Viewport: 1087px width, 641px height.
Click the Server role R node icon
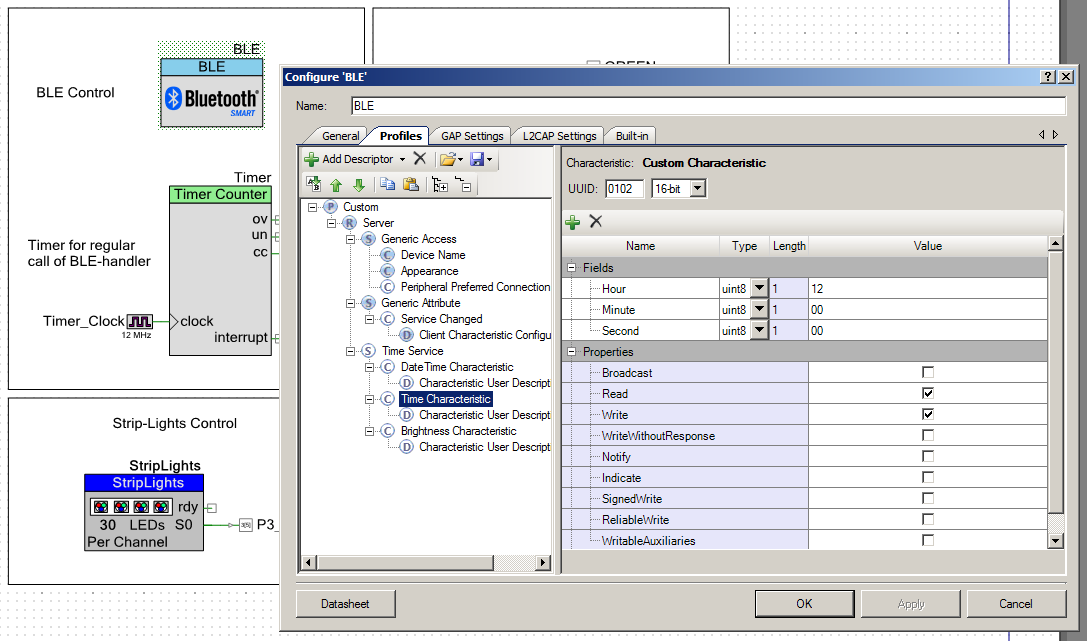(349, 223)
